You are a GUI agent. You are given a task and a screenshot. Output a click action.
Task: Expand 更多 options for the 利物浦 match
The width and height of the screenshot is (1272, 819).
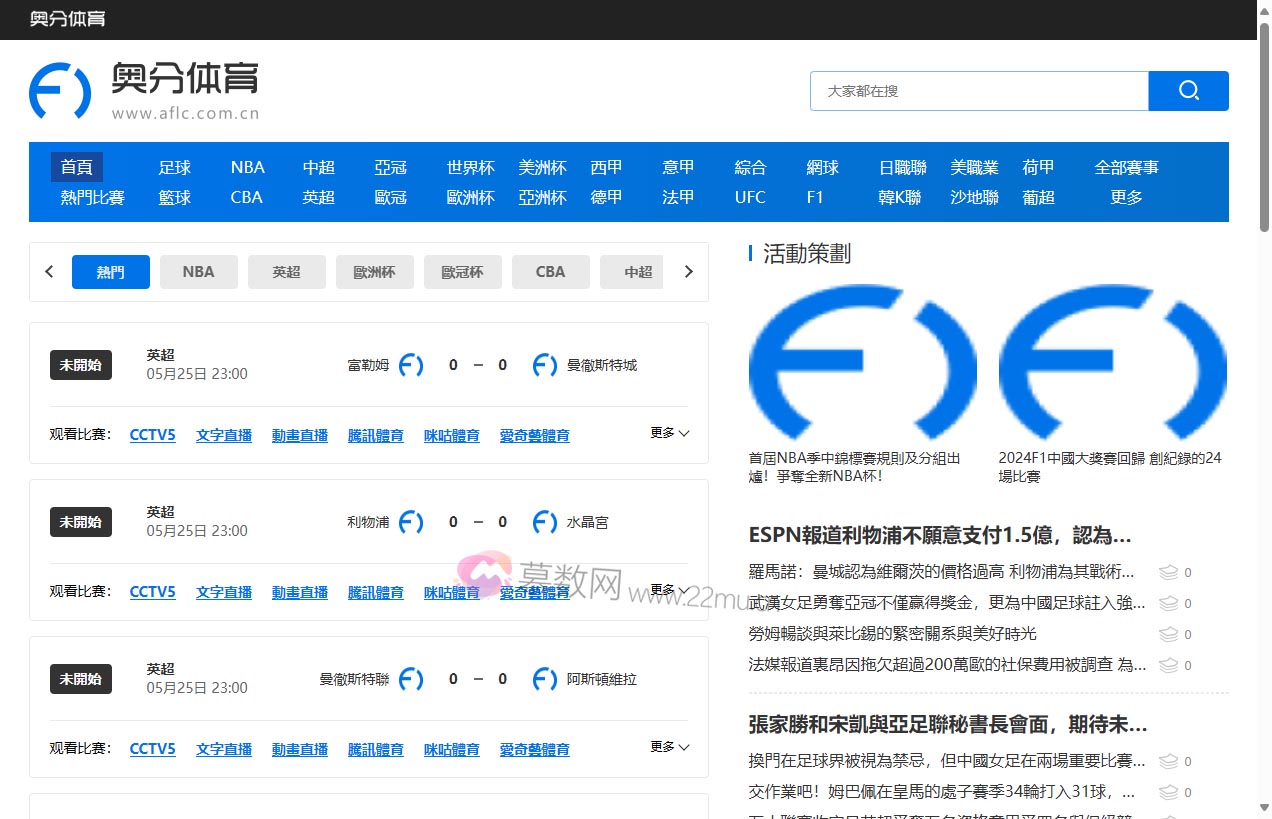pyautogui.click(x=668, y=590)
